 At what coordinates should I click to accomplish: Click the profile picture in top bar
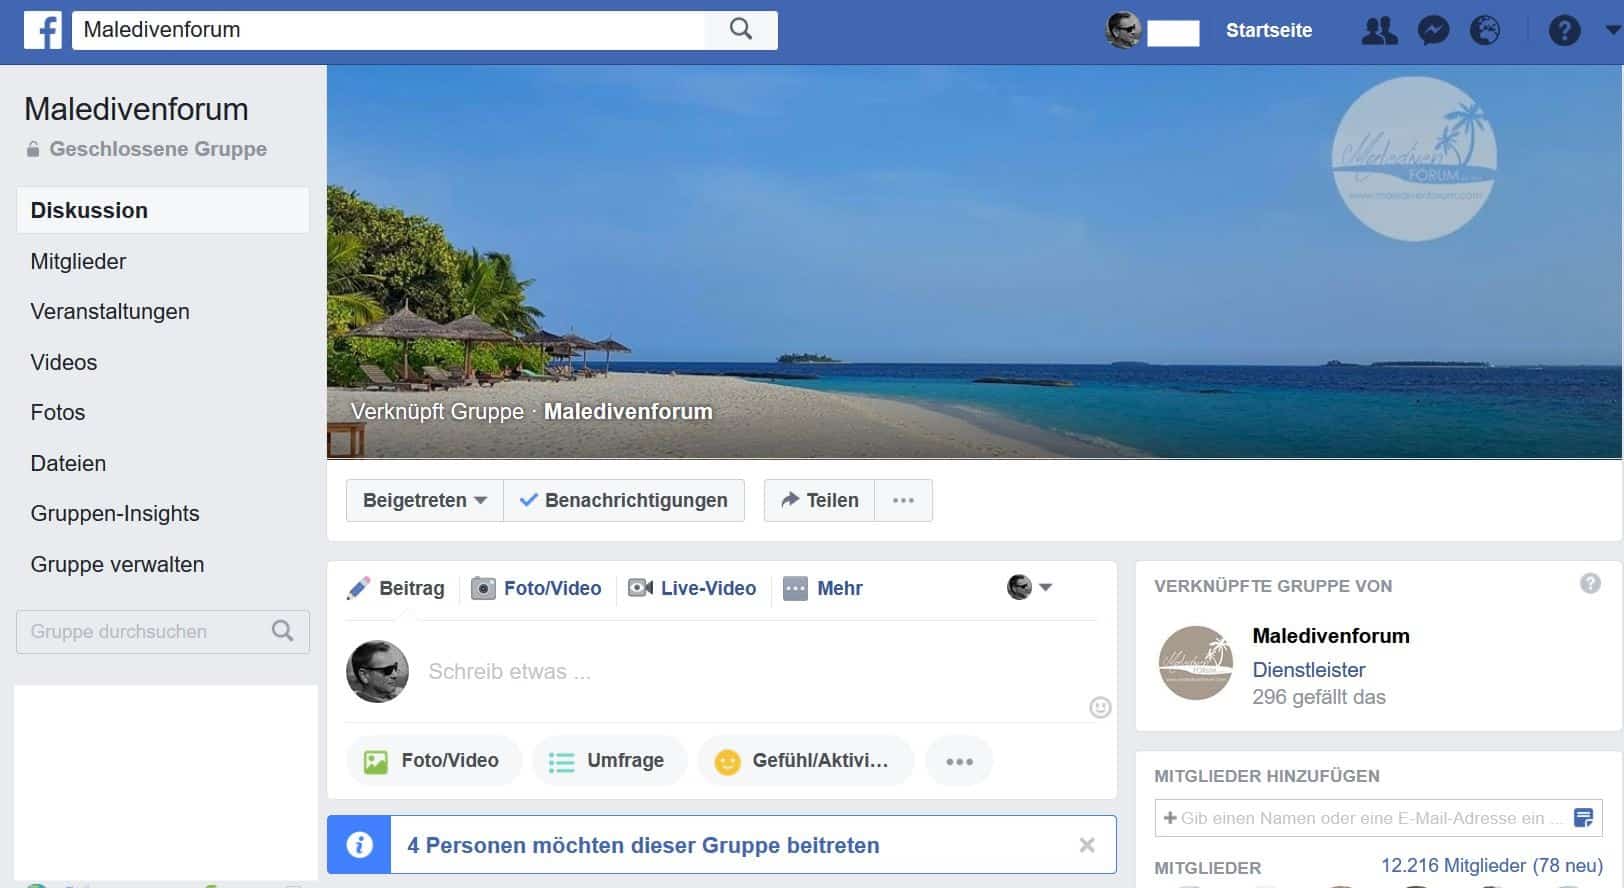pos(1123,30)
